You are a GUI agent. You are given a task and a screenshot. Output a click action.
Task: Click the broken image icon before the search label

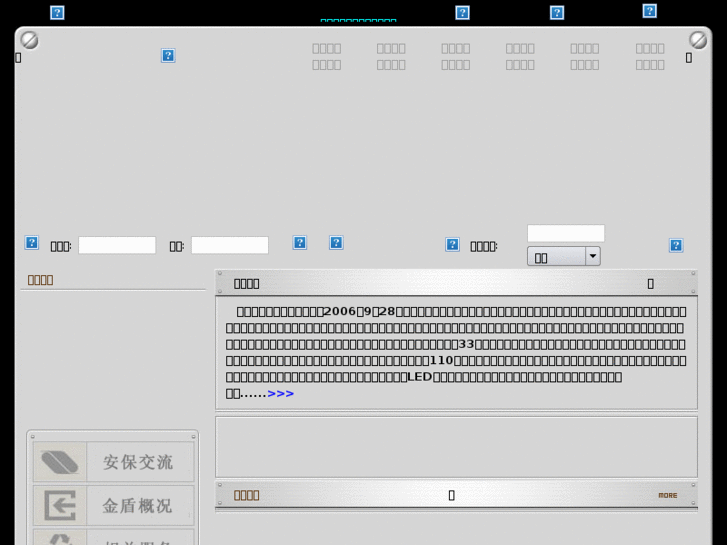click(x=452, y=244)
